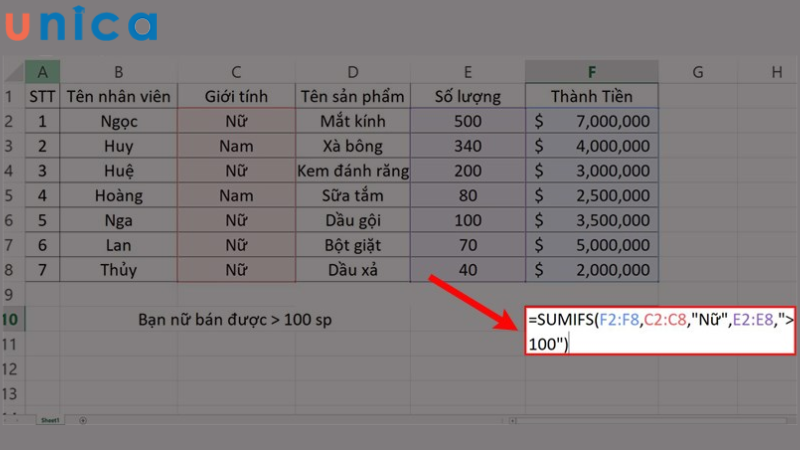Add a new sheet with plus icon
The image size is (800, 450).
coord(83,420)
